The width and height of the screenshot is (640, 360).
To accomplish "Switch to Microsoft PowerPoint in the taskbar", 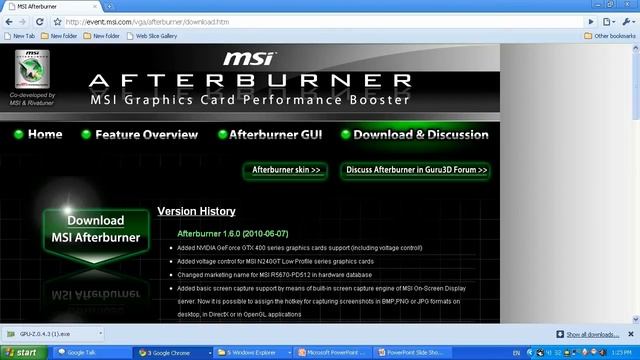I will pos(332,352).
